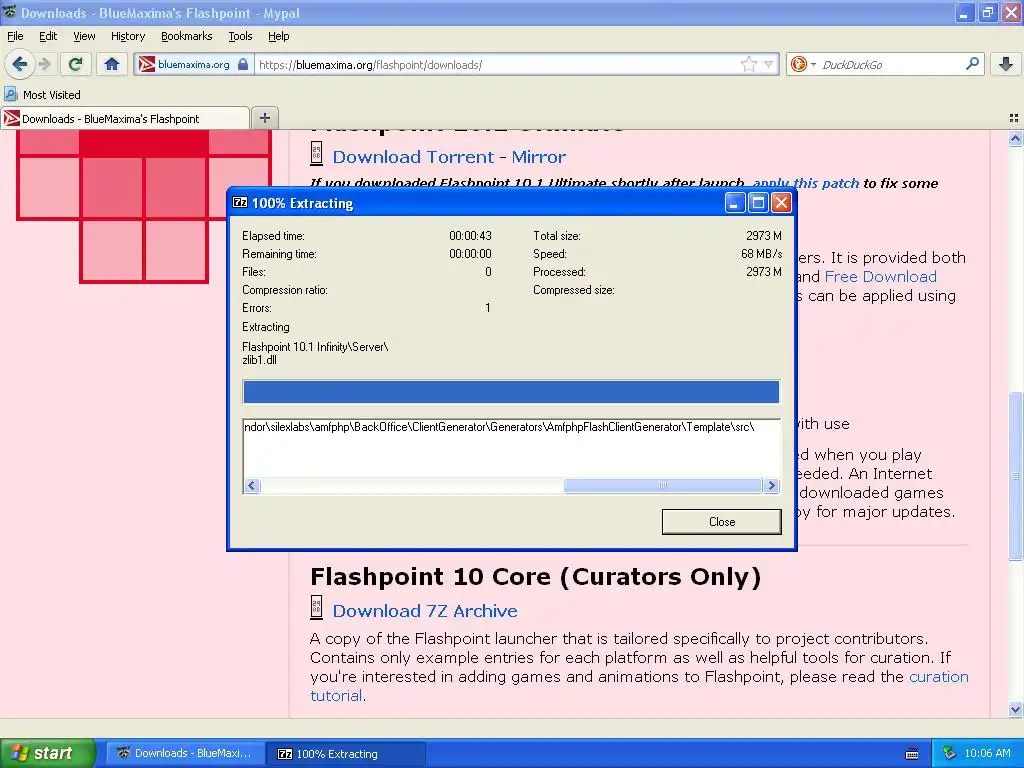Screen dimensions: 1024x768
Task: Open the home page via home icon
Action: click(112, 64)
